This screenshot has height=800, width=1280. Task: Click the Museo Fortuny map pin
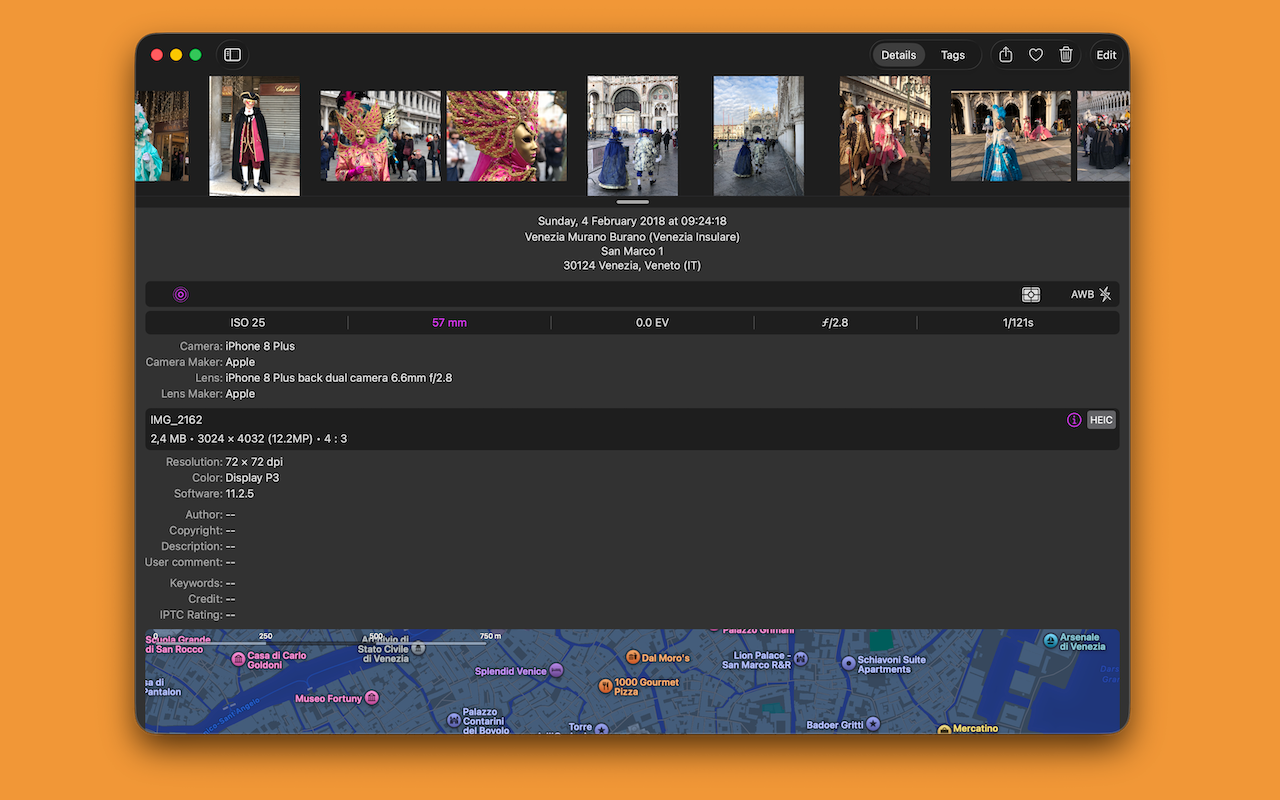371,698
